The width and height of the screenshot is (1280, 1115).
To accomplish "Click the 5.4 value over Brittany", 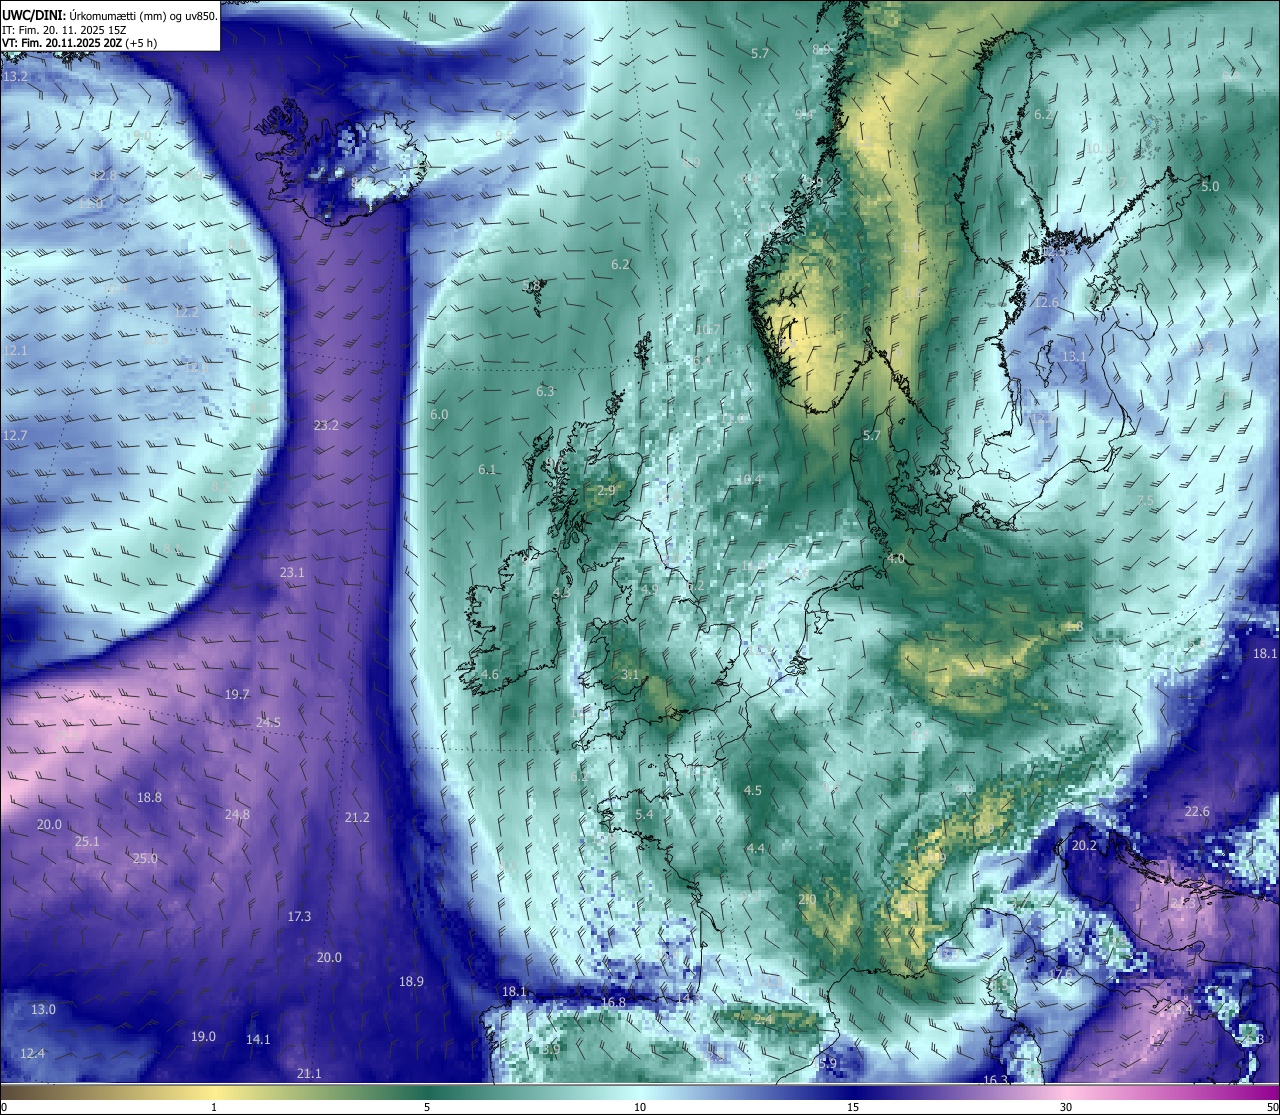I will click(x=644, y=814).
